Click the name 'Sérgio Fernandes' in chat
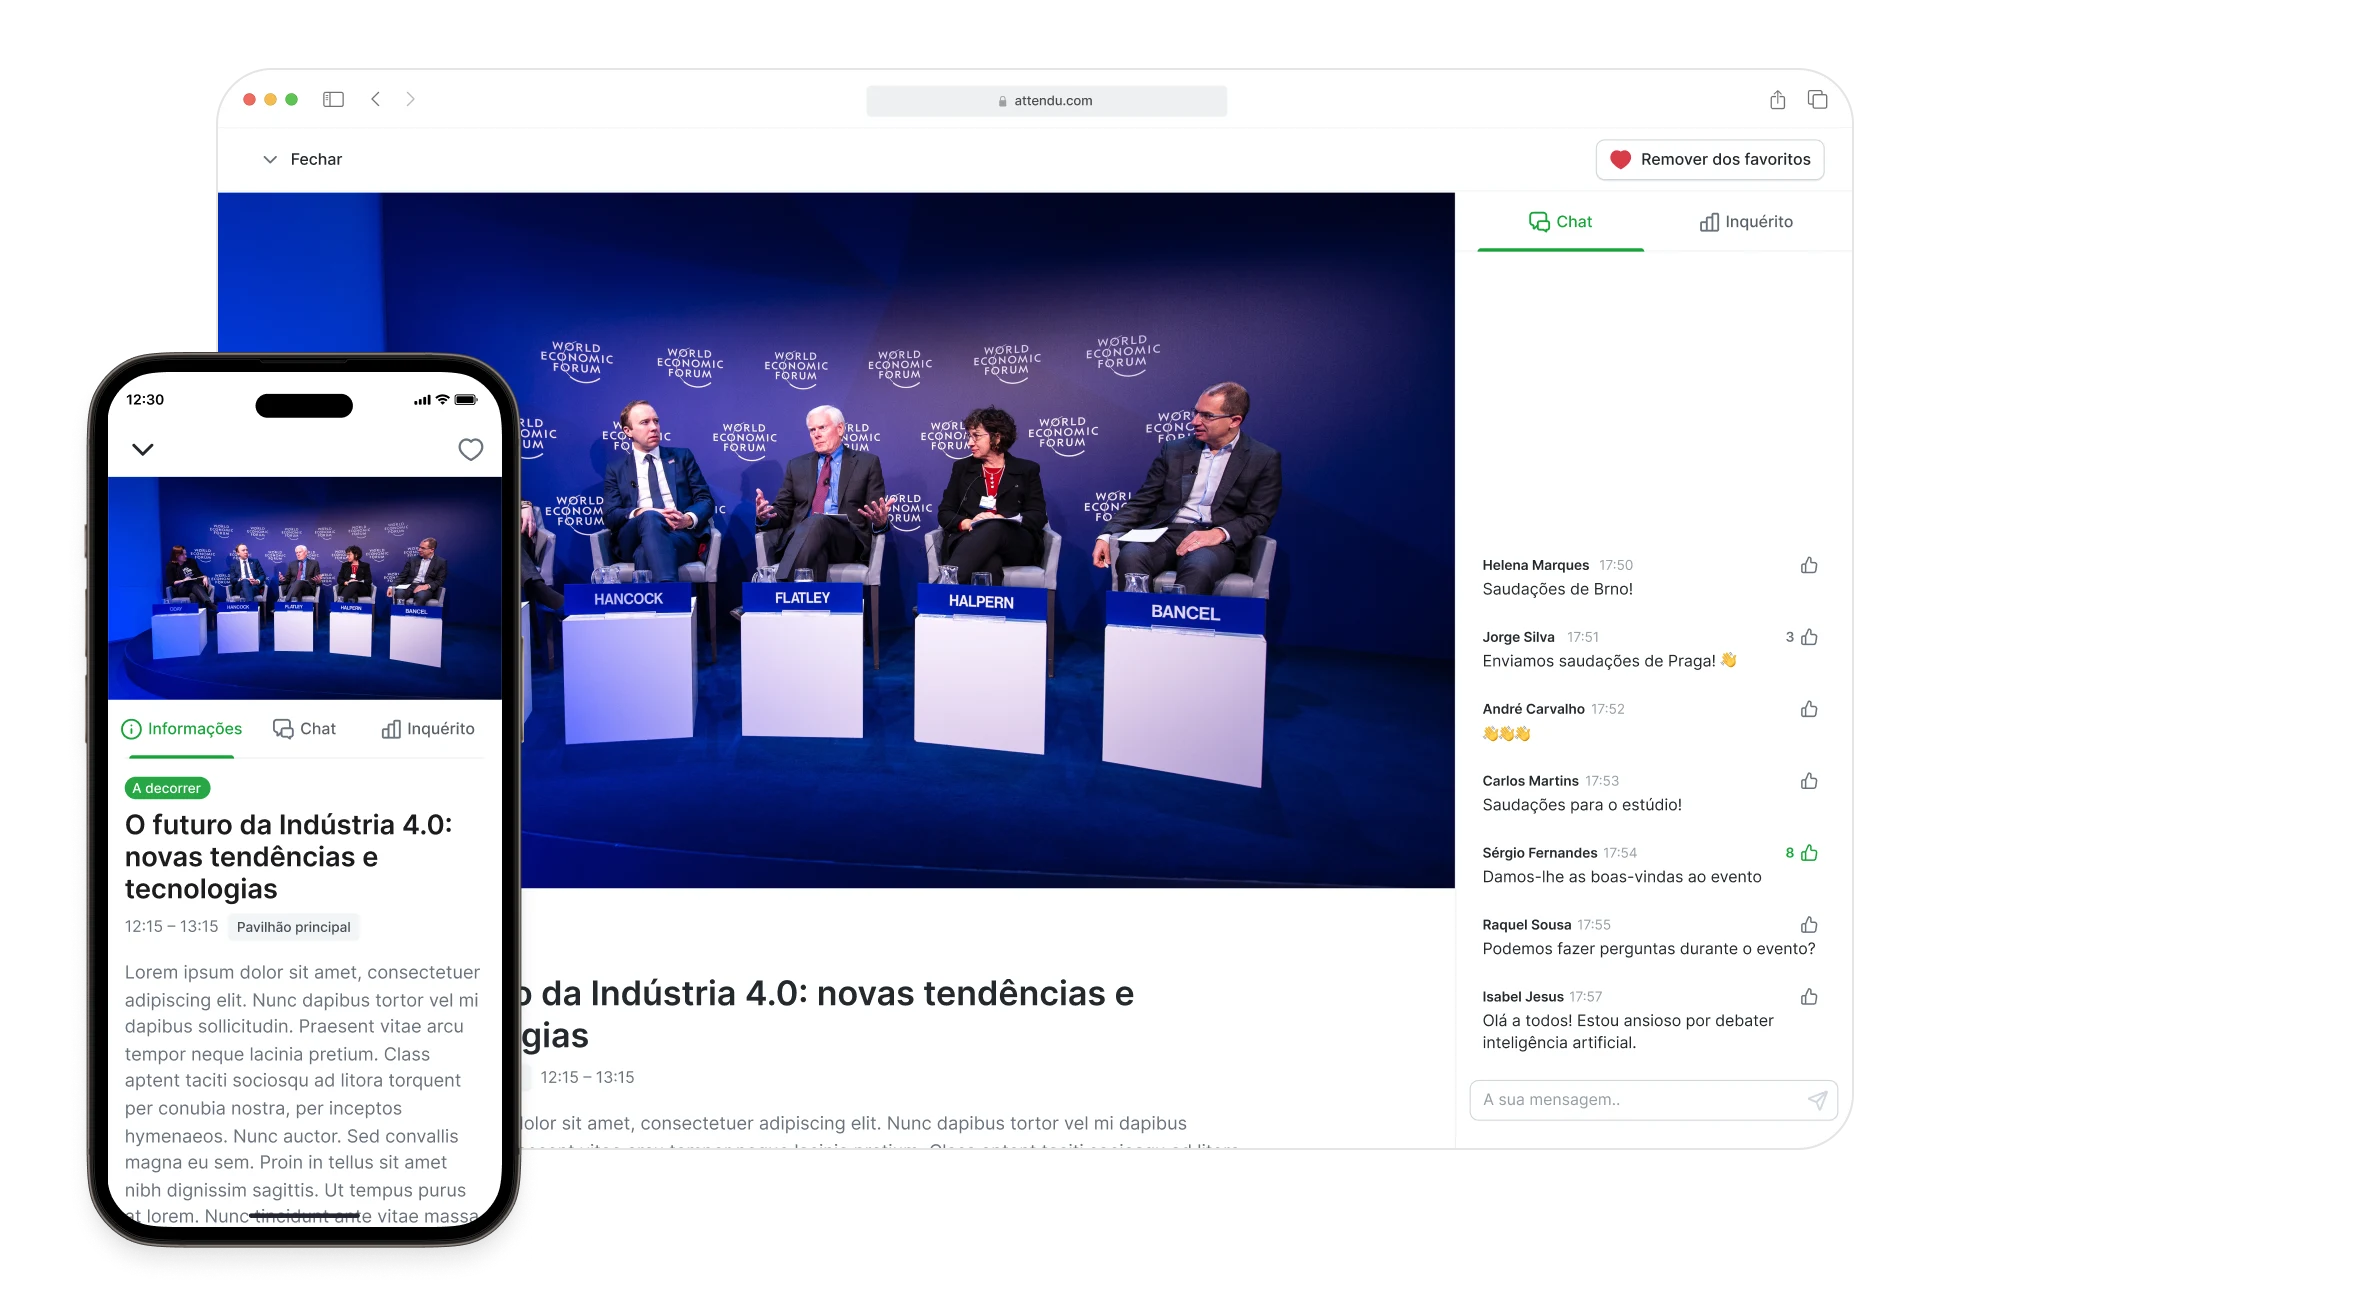The image size is (2354, 1296). (x=1539, y=853)
